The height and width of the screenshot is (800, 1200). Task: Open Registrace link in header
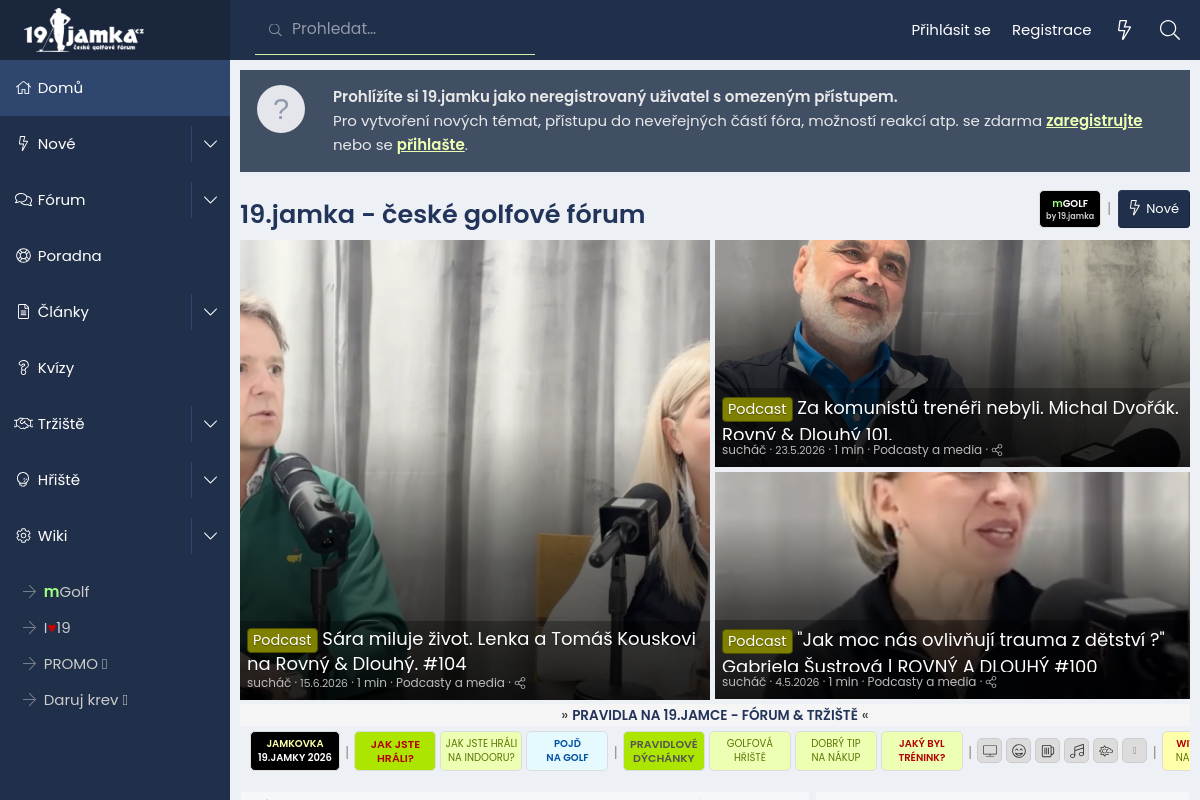pyautogui.click(x=1051, y=30)
